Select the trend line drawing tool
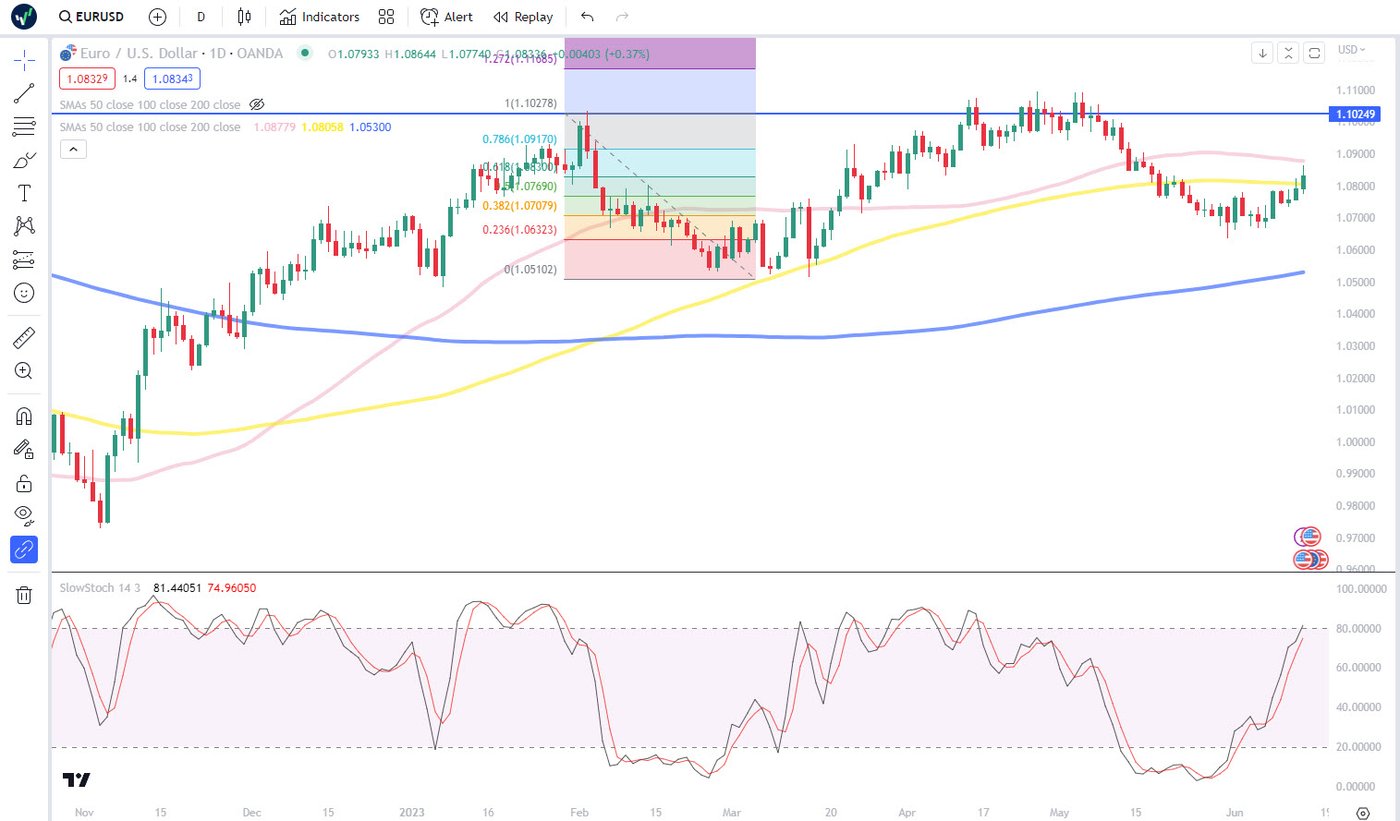This screenshot has height=821, width=1400. [x=24, y=94]
